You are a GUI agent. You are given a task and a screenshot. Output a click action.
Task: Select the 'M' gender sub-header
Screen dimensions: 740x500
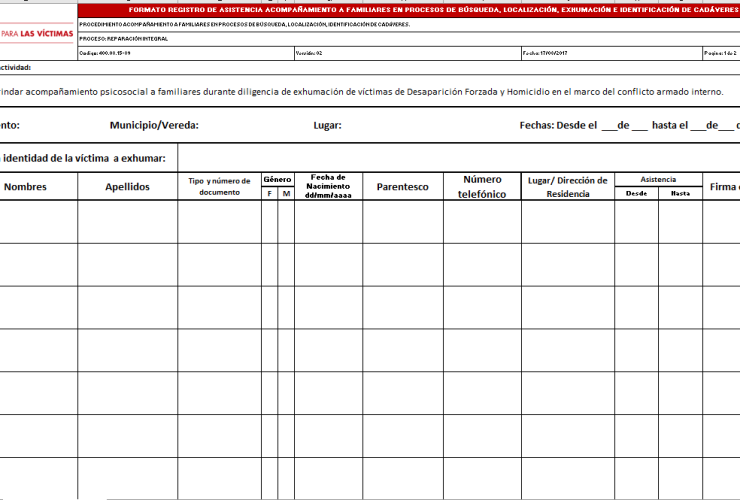click(286, 193)
